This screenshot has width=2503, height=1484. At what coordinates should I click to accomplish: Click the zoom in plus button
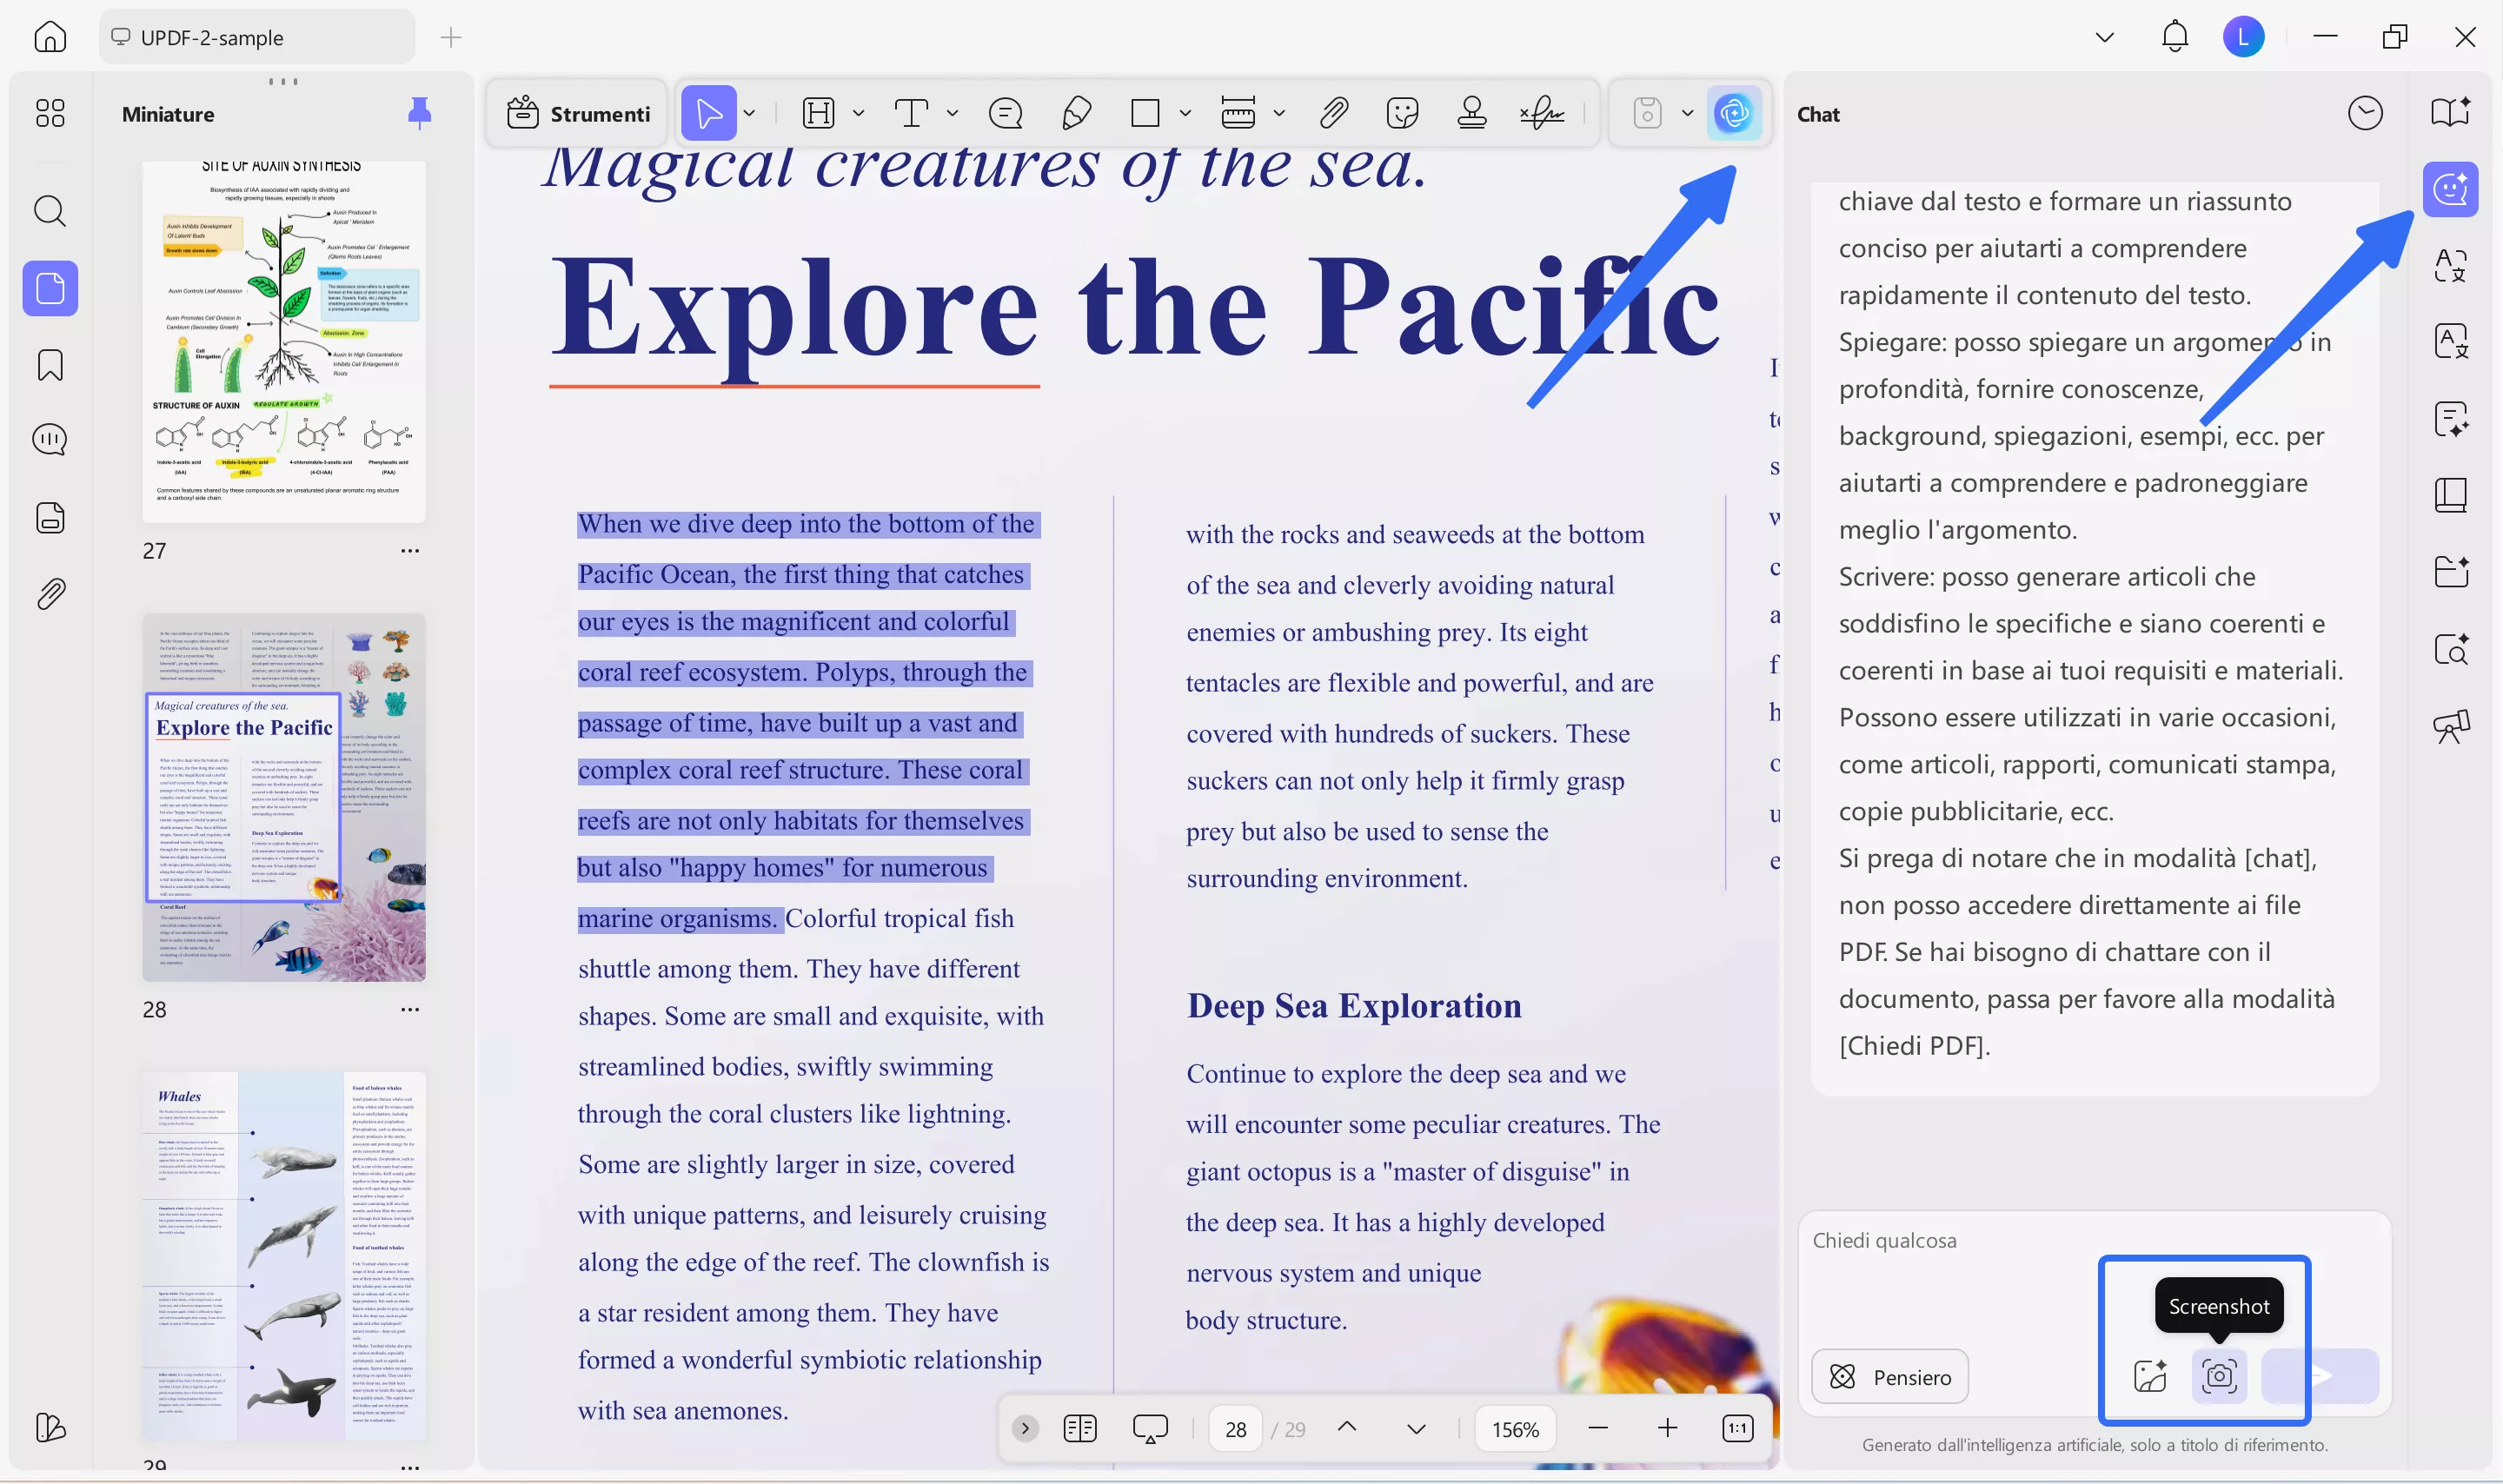pos(1667,1429)
